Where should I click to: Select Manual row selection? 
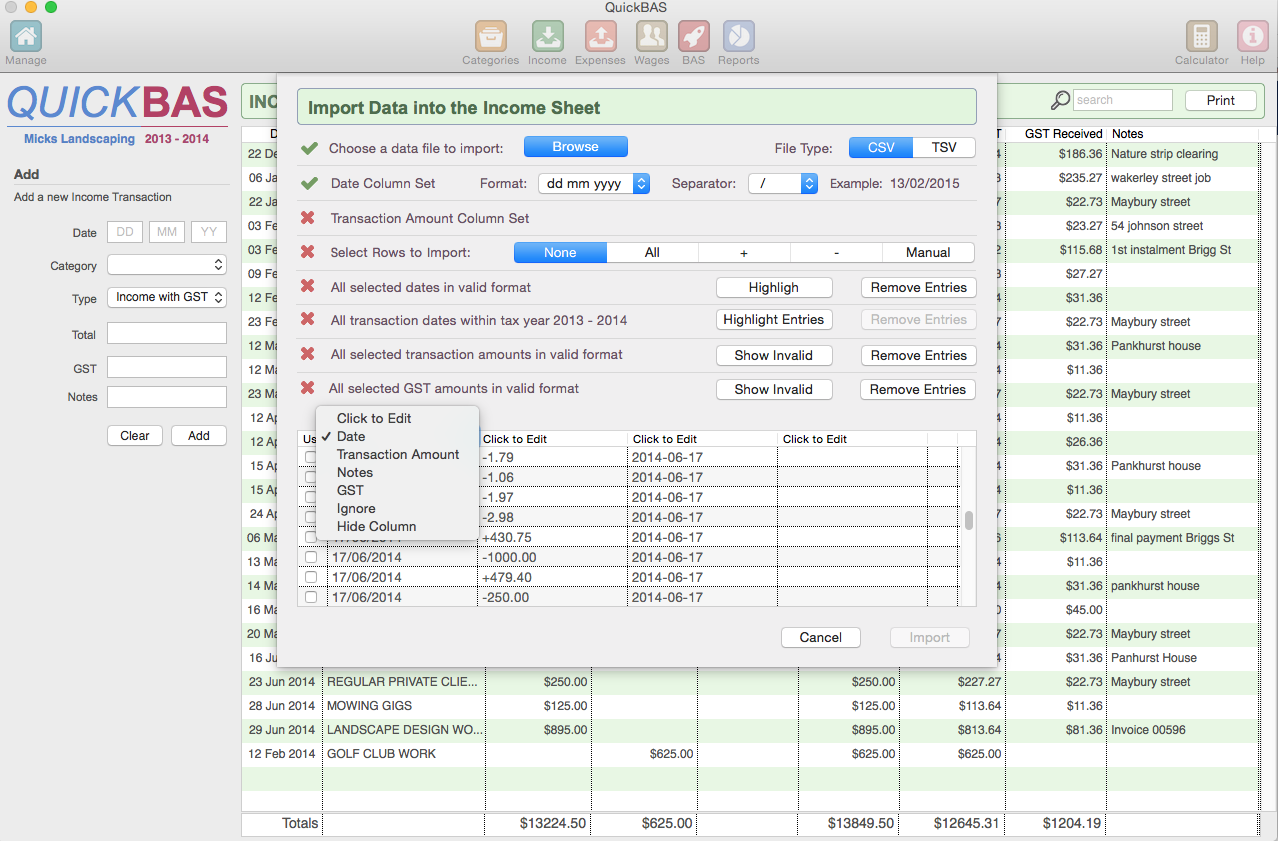[x=928, y=252]
